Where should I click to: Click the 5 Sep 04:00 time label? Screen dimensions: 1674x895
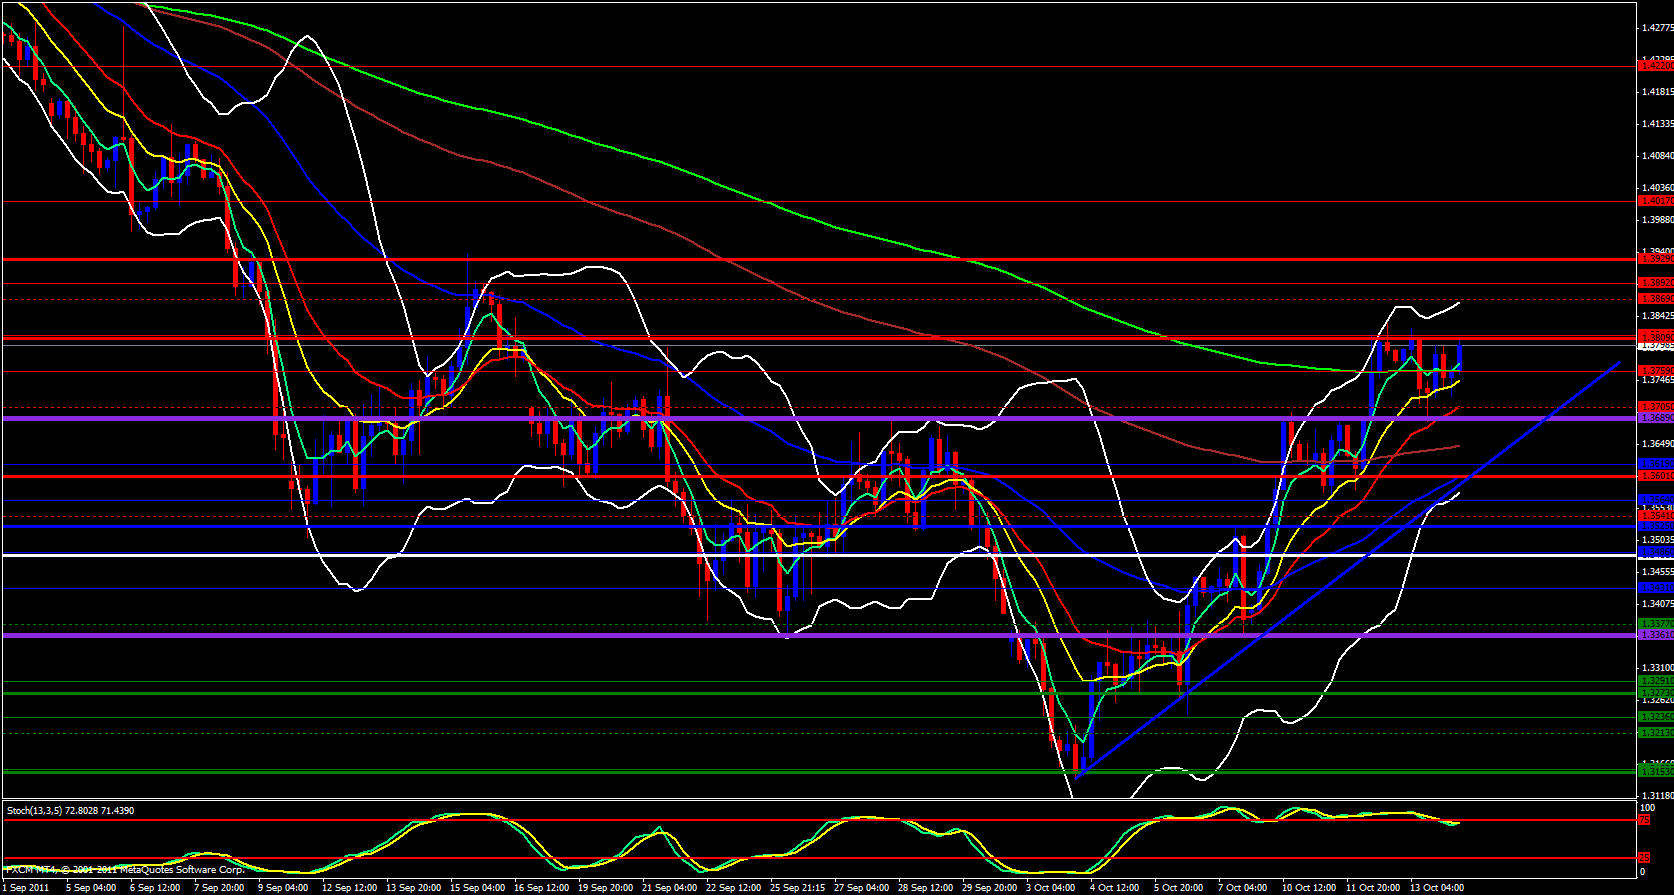coord(91,887)
